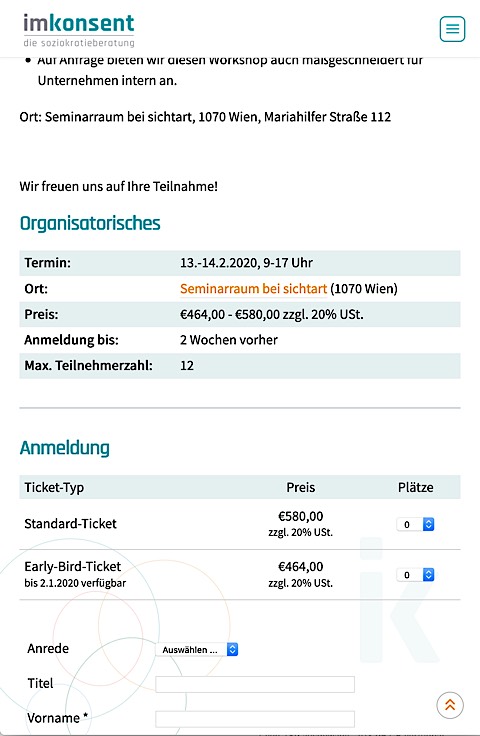The image size is (480, 736).
Task: Click the scroll-to-top double chevron icon
Action: (450, 705)
